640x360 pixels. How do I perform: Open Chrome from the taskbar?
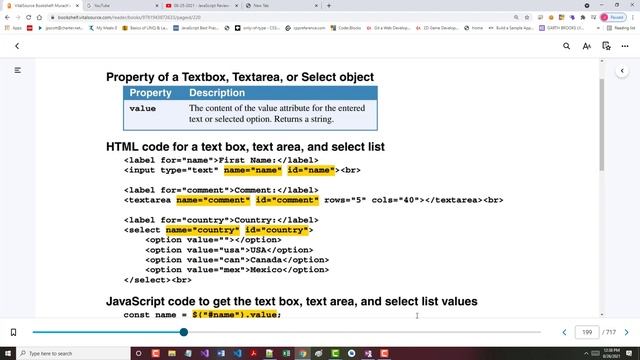(x=302, y=353)
